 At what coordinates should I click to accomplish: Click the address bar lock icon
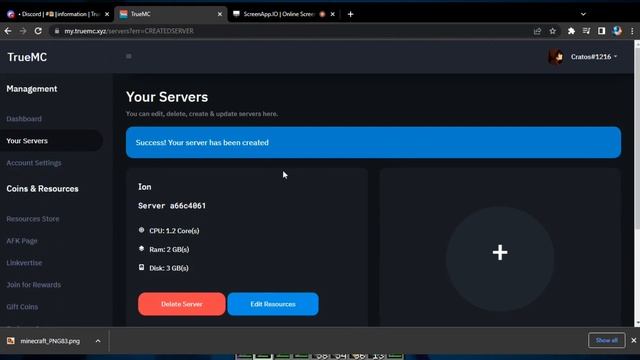coord(57,31)
